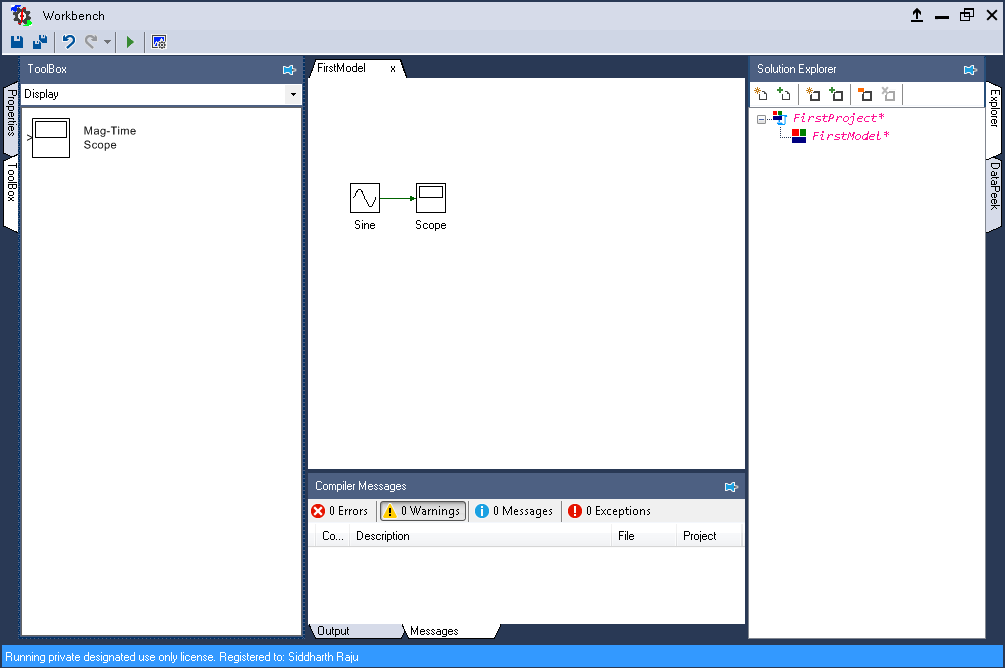Close the FirstModel tab
This screenshot has width=1005, height=668.
coord(393,69)
